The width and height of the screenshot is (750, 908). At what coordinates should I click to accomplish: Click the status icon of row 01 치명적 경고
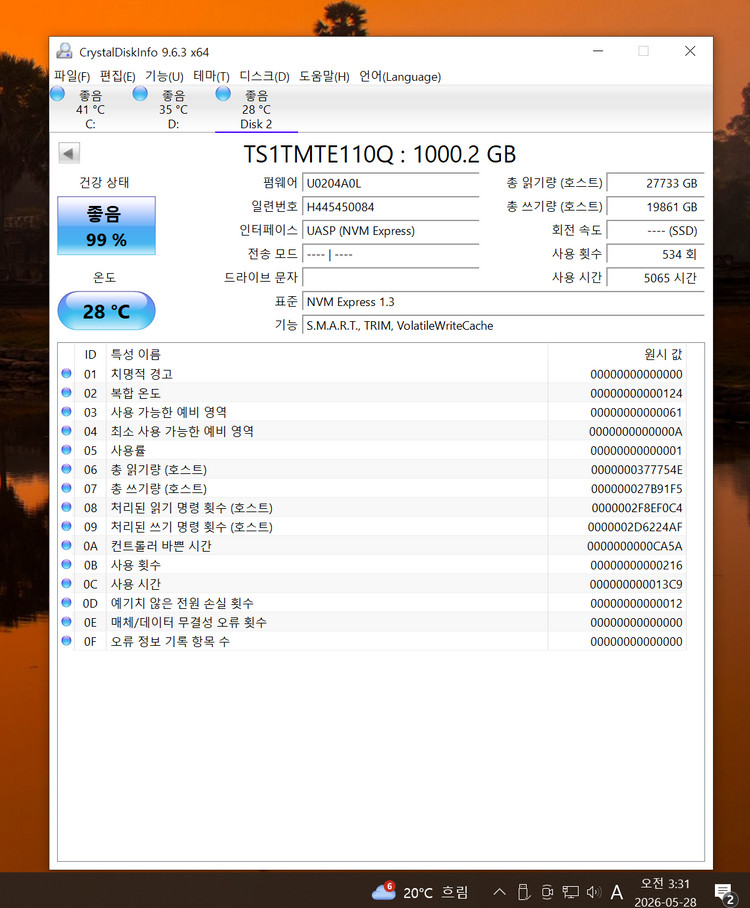pyautogui.click(x=67, y=374)
